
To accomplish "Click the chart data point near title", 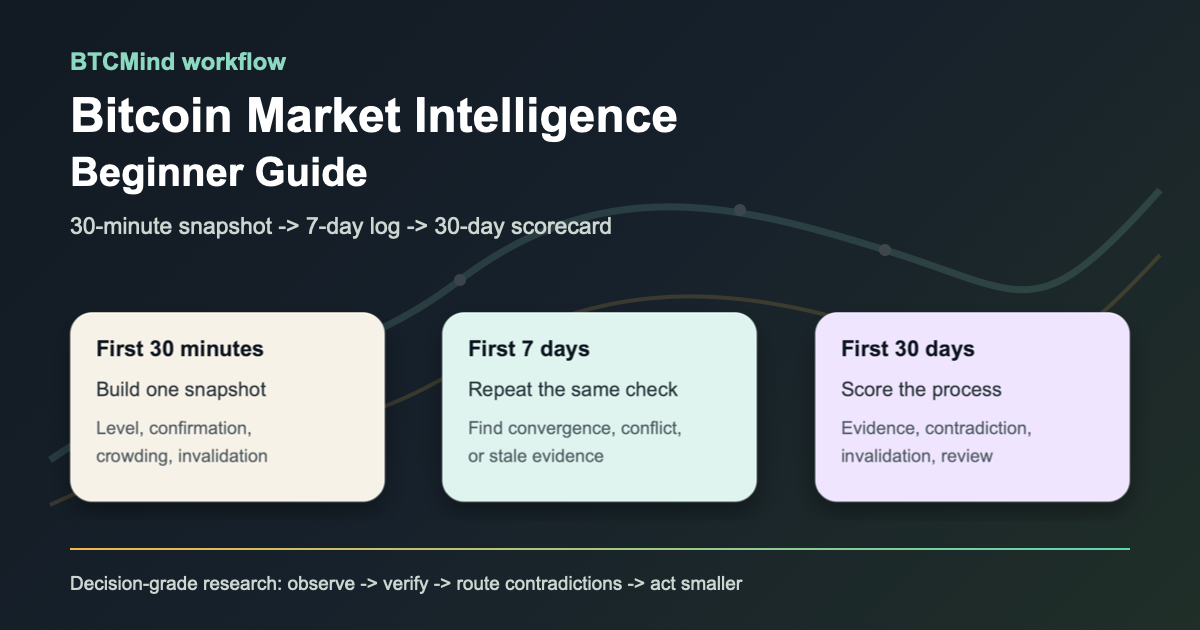I will tap(740, 210).
